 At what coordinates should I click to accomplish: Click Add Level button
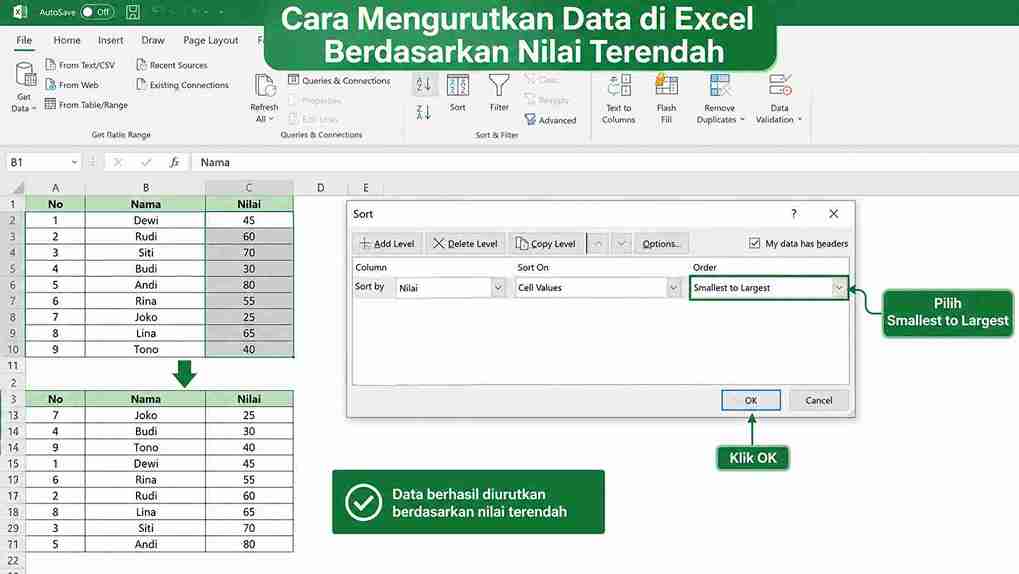click(x=387, y=243)
